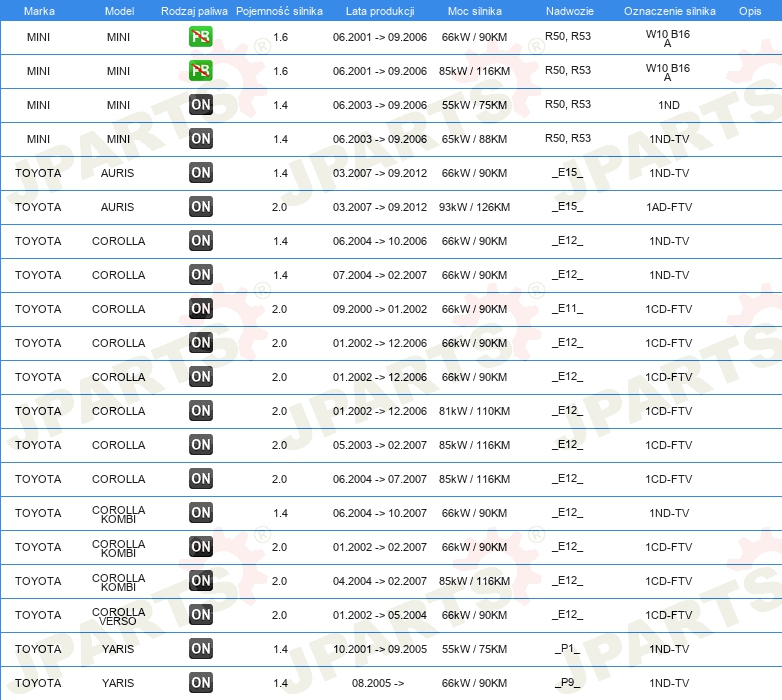Click the ON diesel icon in AURIS 2.0 row
Image resolution: width=782 pixels, height=700 pixels.
[201, 206]
